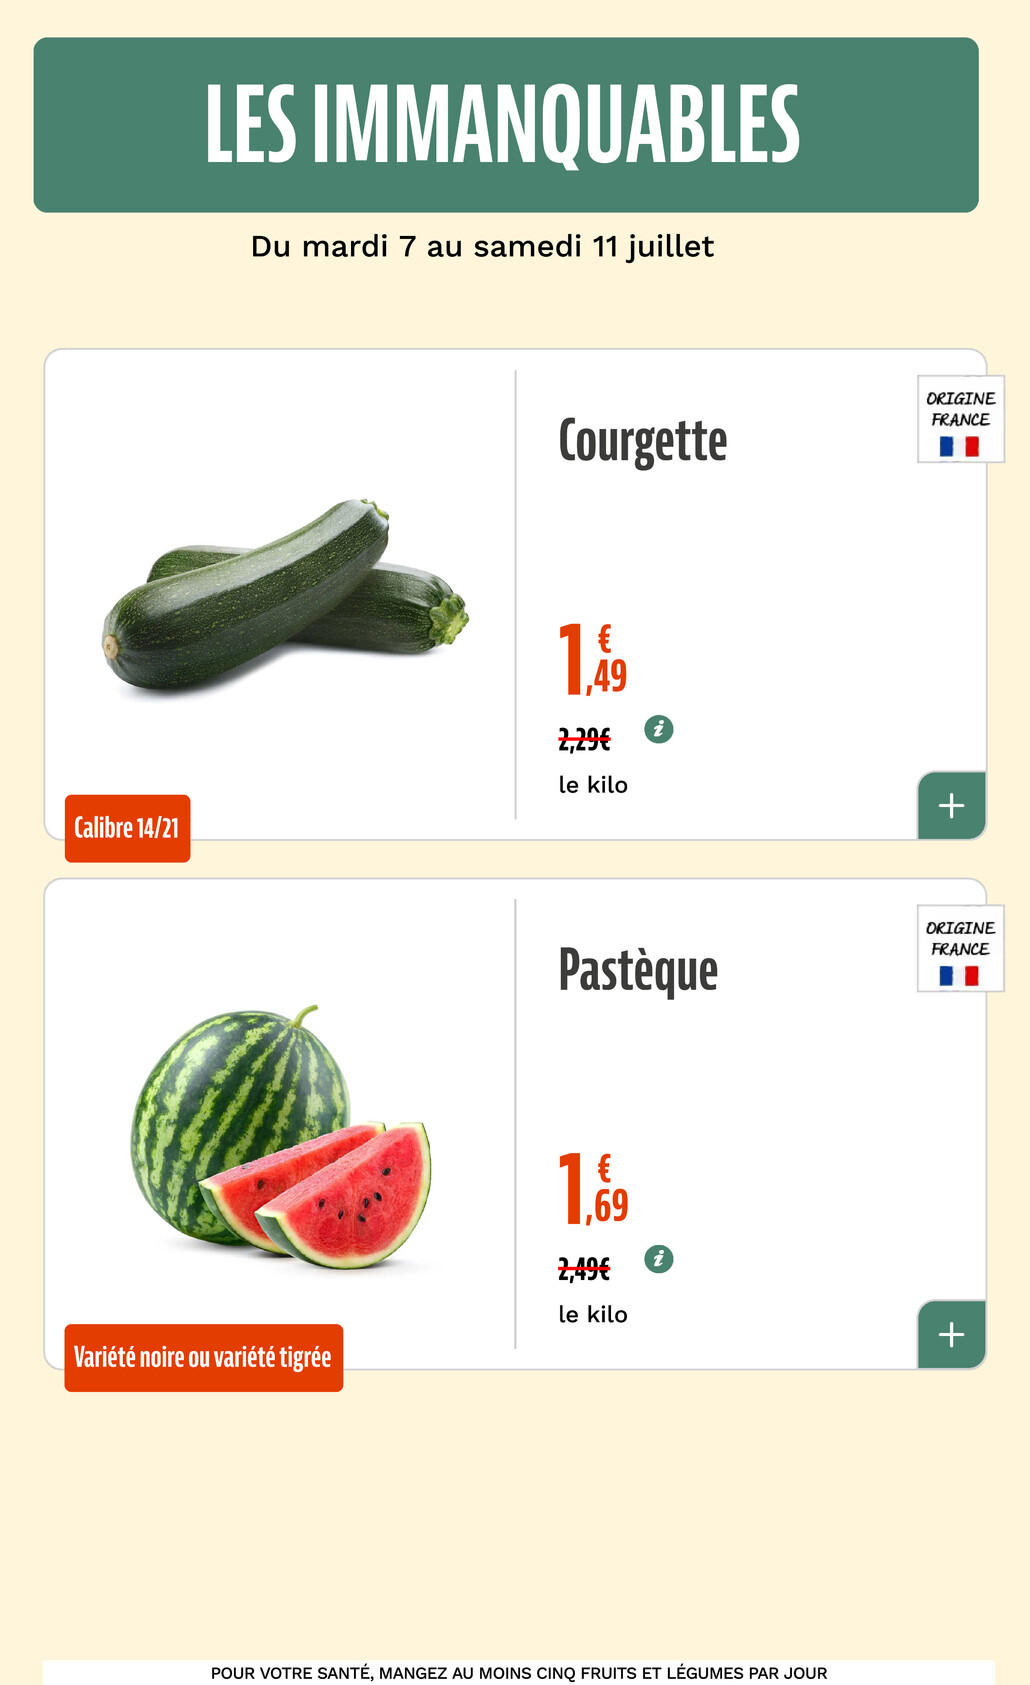The width and height of the screenshot is (1030, 1685).
Task: Click the crossed-out 2,29€ old price
Action: click(x=584, y=740)
